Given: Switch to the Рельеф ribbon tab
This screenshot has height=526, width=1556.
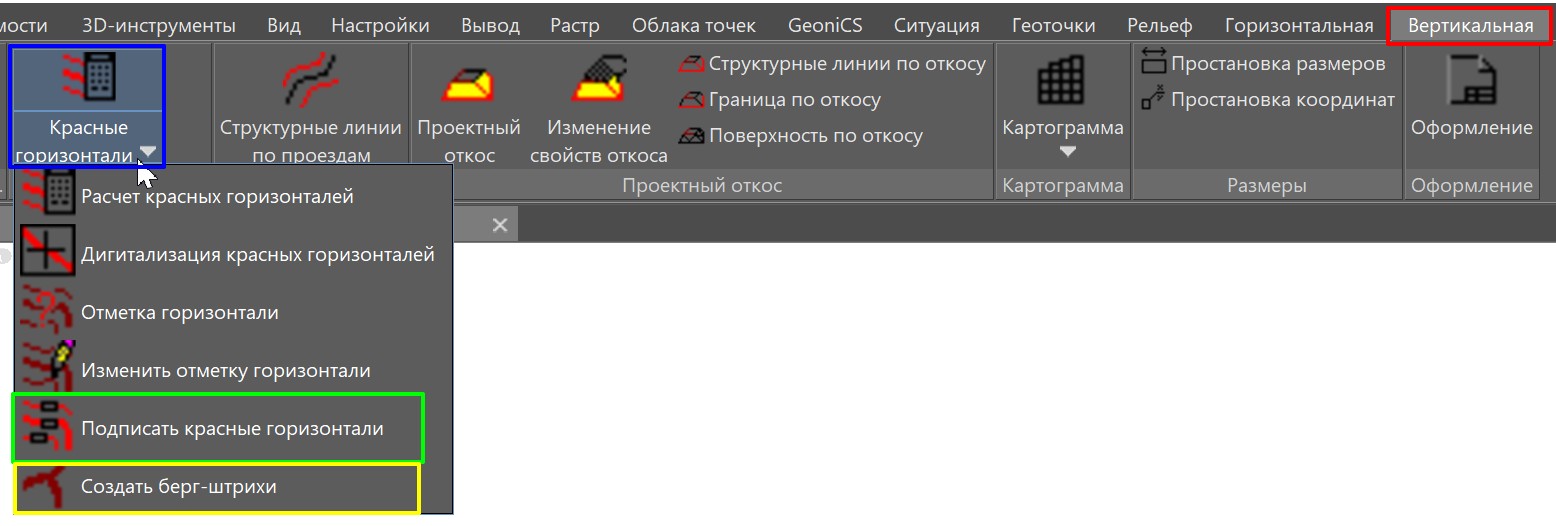Looking at the screenshot, I should pos(1160,25).
